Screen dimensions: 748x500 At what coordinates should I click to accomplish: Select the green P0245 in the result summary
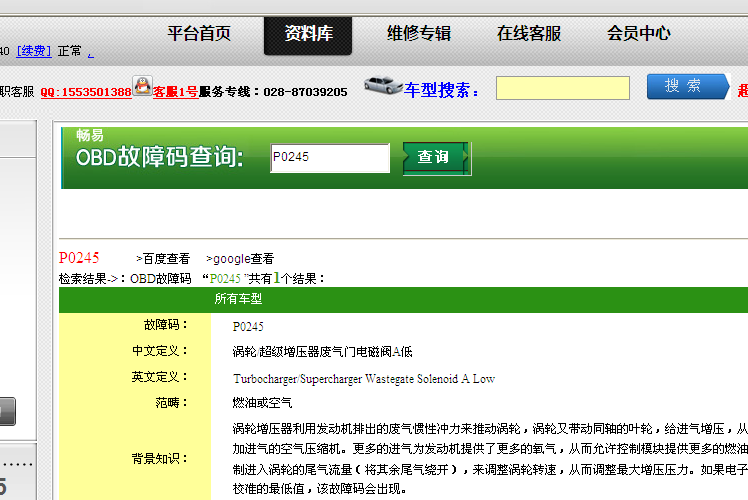[x=225, y=279]
